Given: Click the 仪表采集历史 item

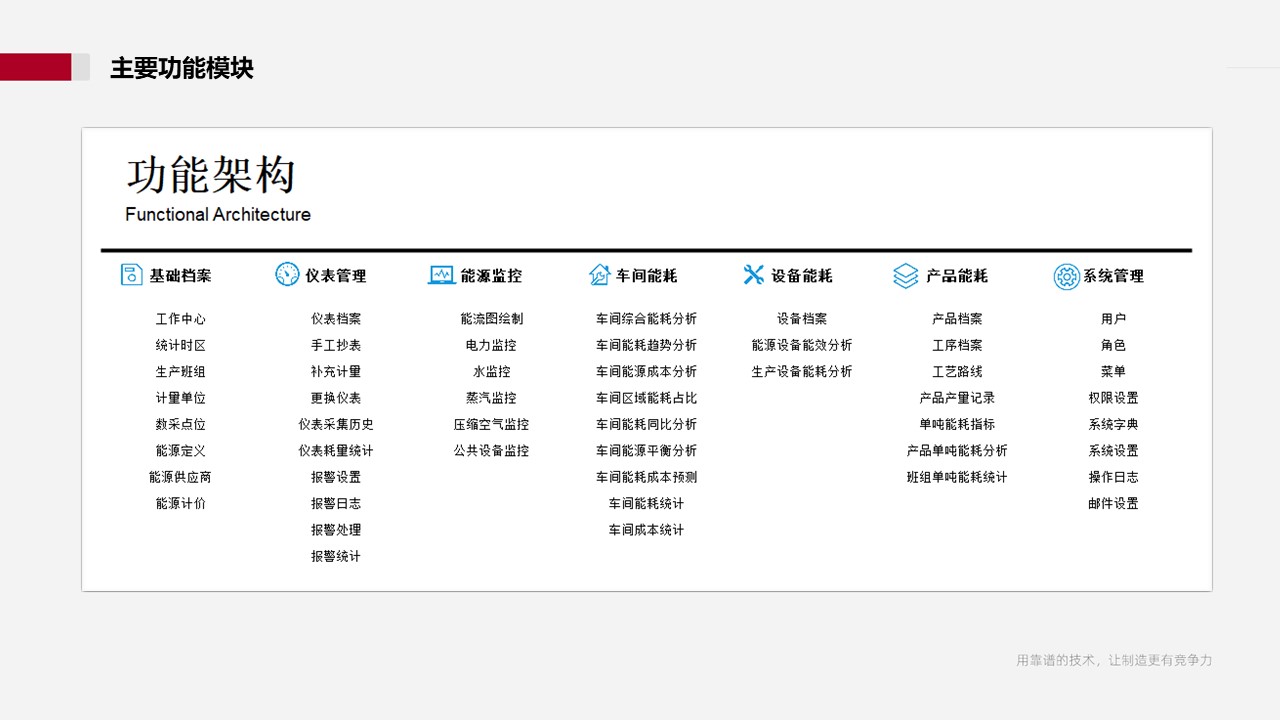Looking at the screenshot, I should point(336,425).
